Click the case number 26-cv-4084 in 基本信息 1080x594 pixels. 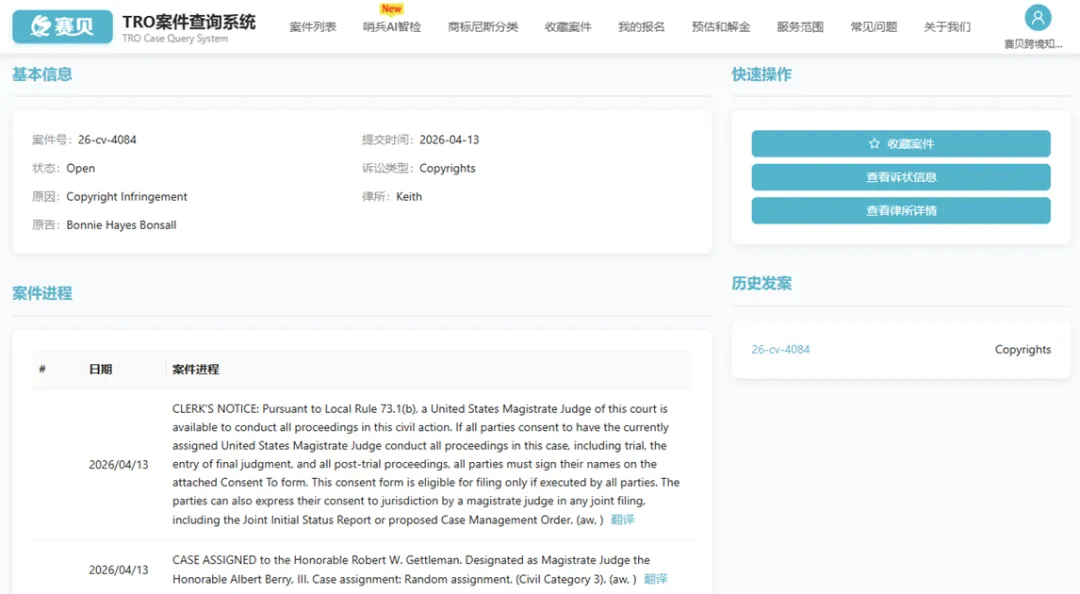tap(107, 139)
